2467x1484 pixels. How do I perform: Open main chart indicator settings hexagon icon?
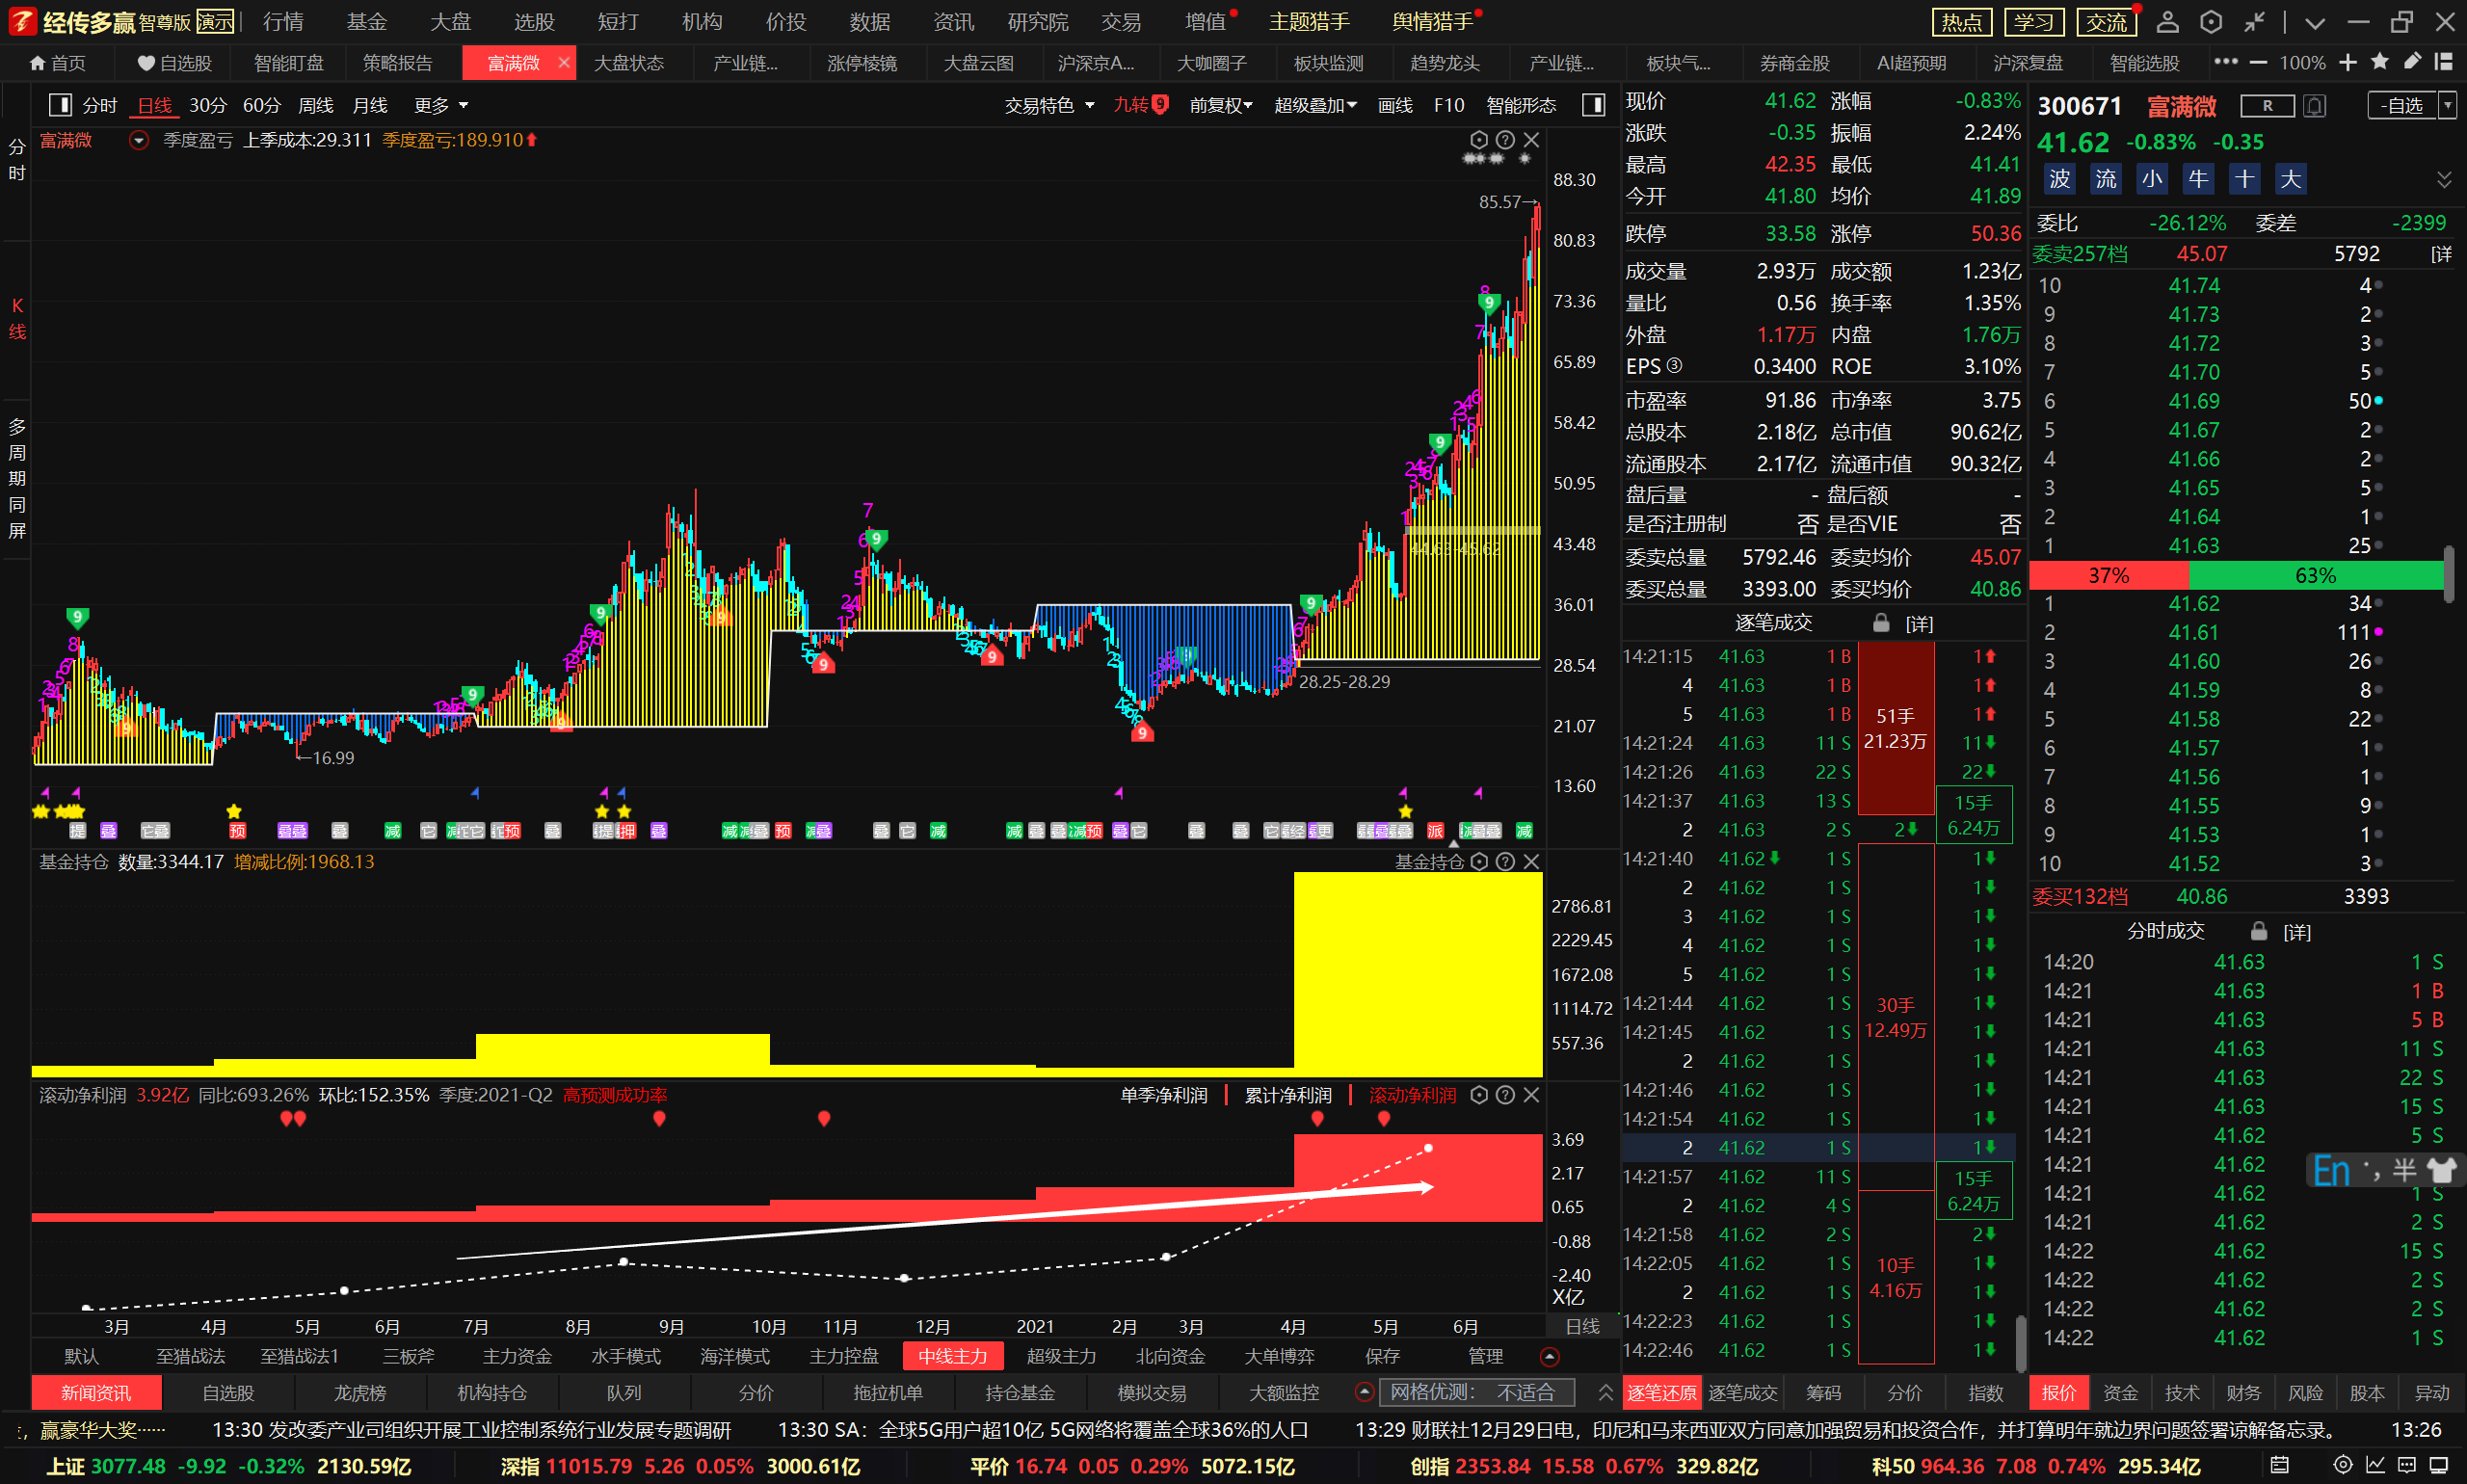tap(1479, 140)
